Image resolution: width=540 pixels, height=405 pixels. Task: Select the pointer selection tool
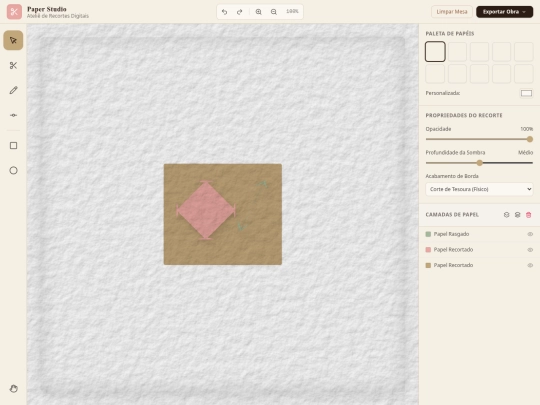point(13,40)
